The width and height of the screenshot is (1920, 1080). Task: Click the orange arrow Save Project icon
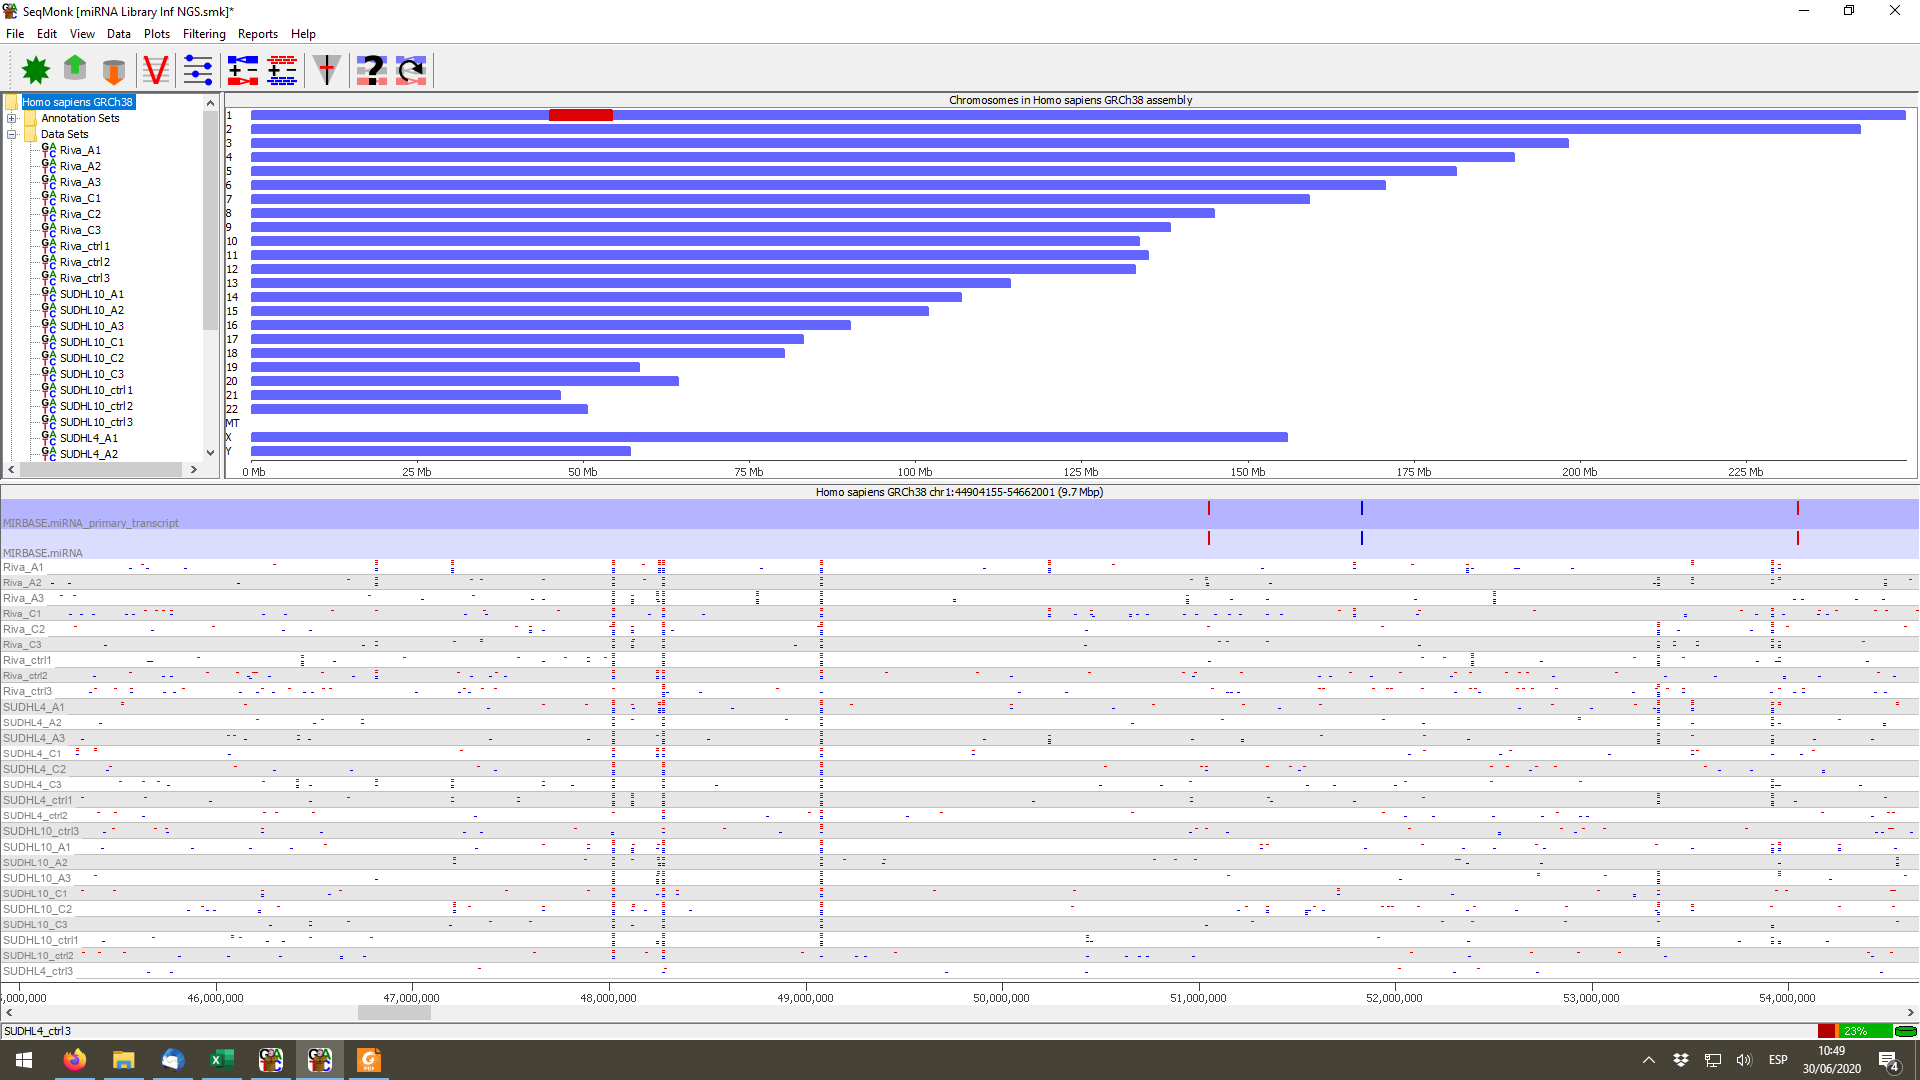(114, 70)
